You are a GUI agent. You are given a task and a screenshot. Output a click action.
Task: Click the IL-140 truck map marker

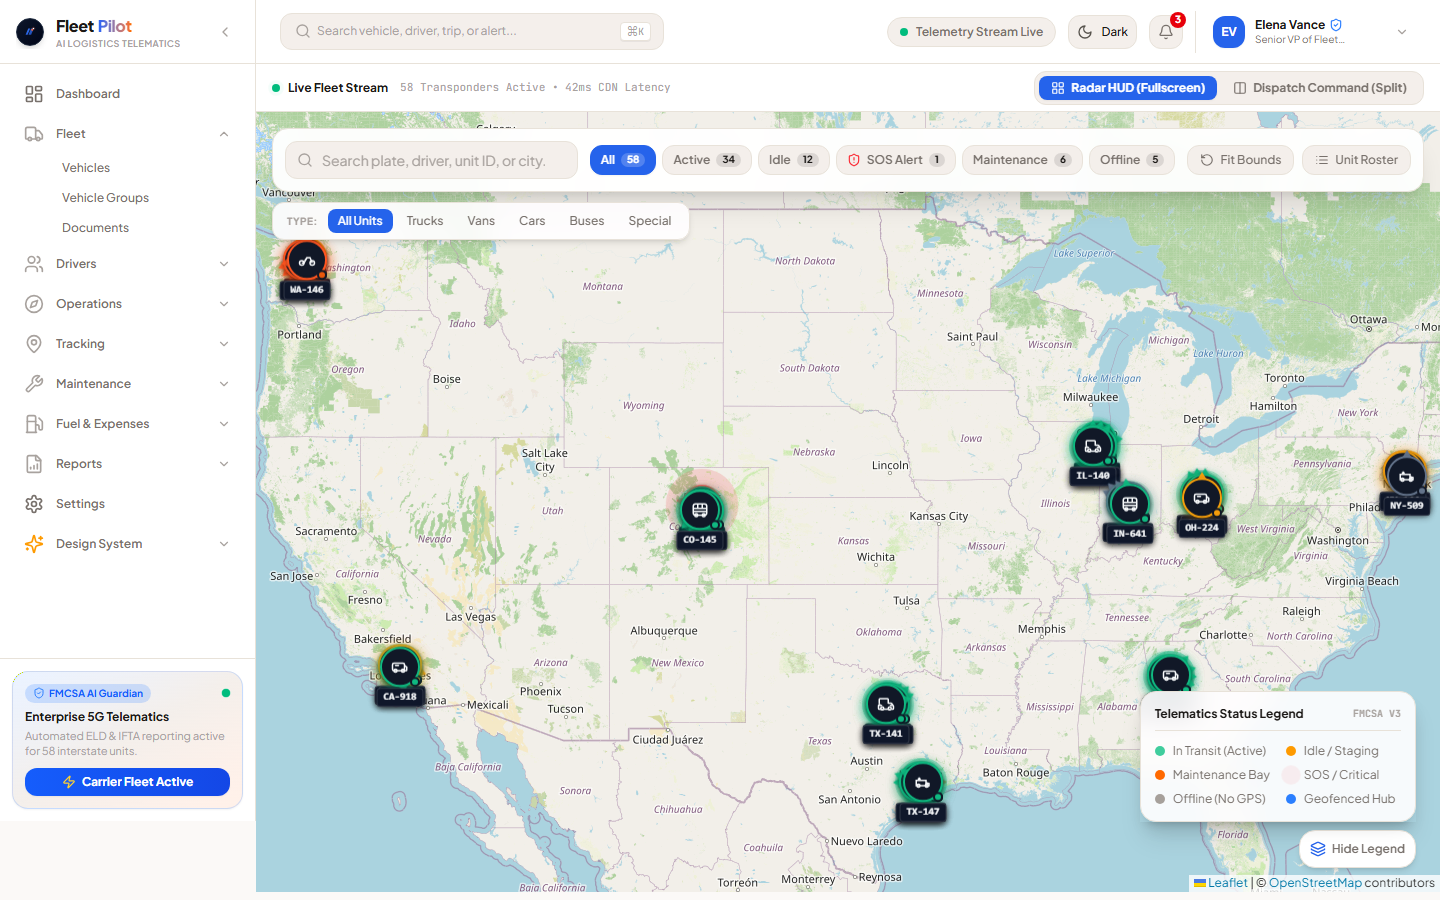point(1093,446)
